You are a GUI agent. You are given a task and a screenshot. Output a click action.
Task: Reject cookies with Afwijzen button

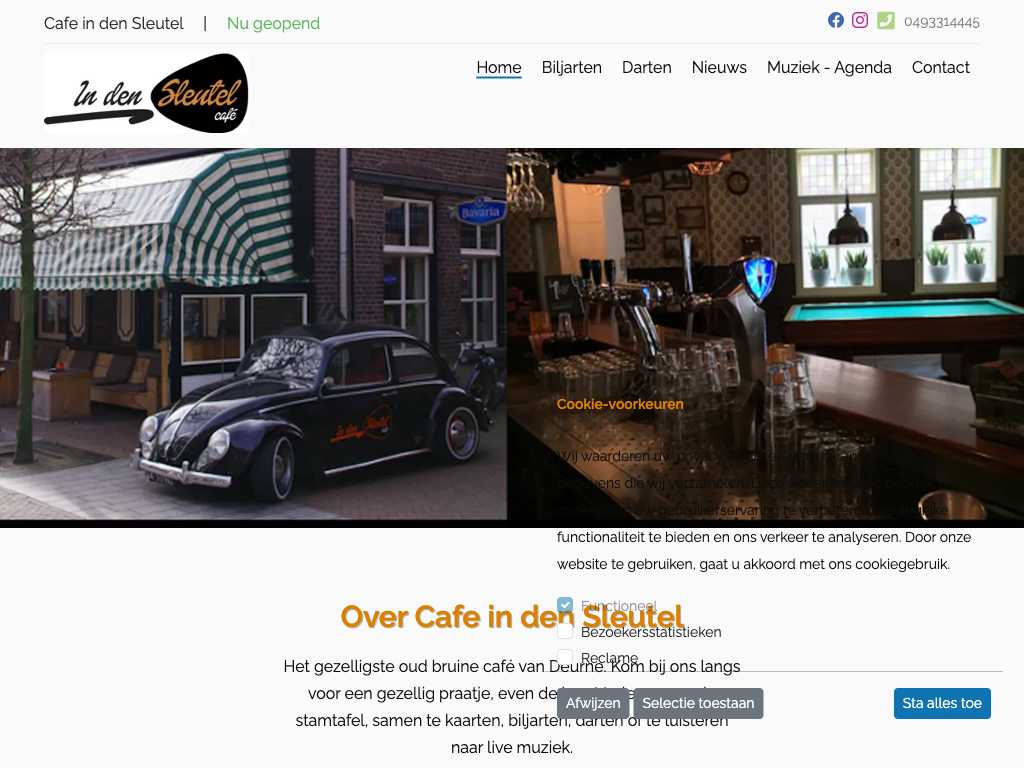tap(593, 703)
